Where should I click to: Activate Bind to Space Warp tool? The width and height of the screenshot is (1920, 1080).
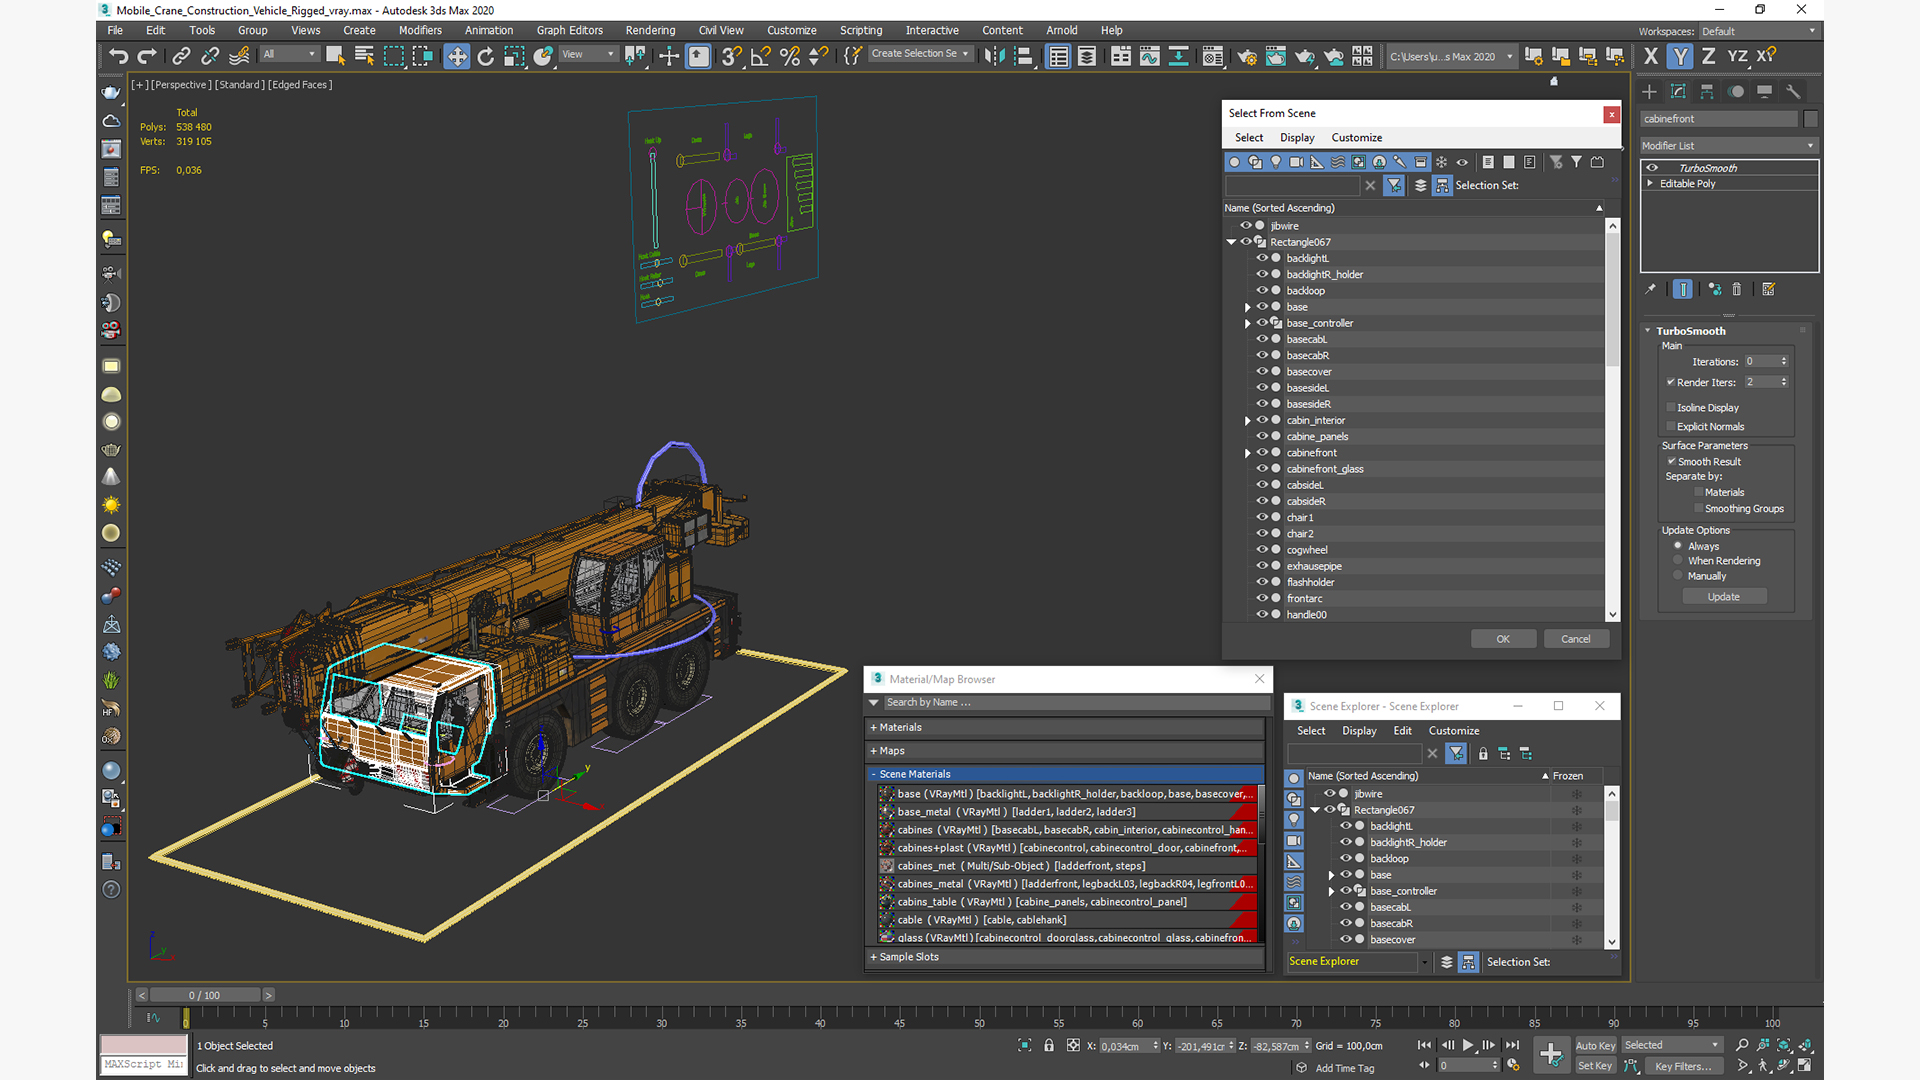pyautogui.click(x=239, y=56)
